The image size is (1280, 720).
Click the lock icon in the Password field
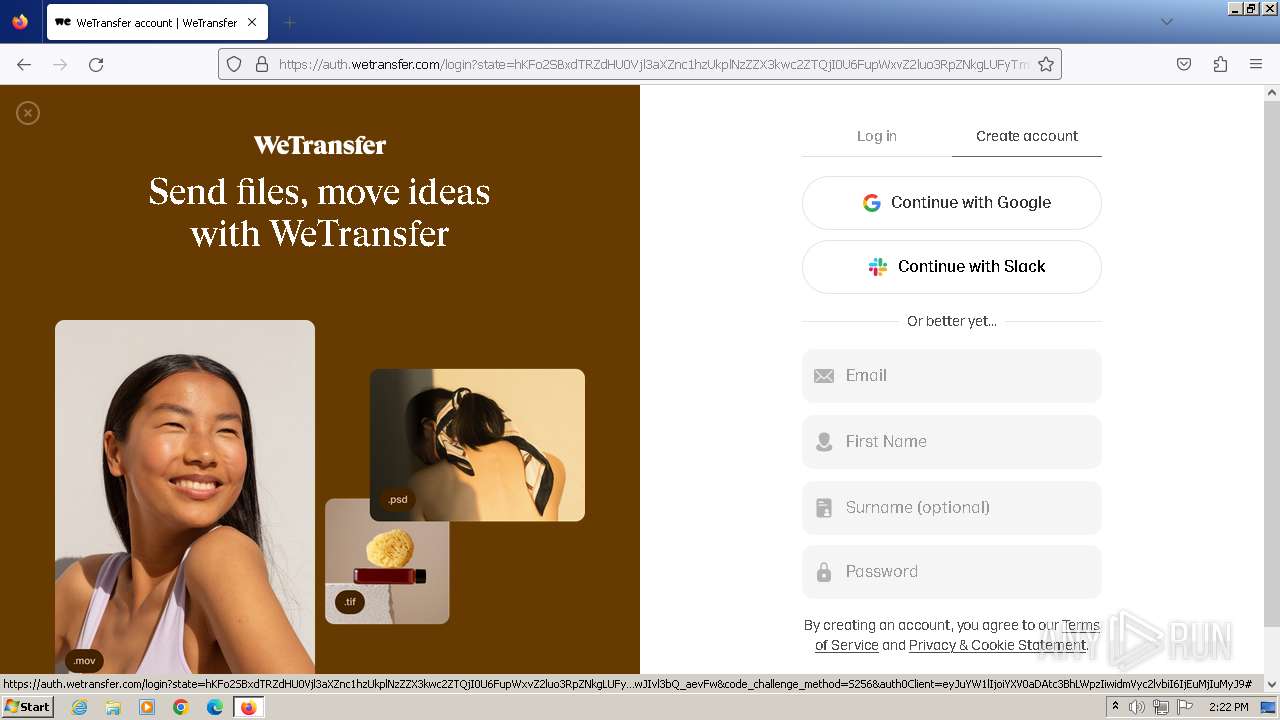(x=824, y=572)
